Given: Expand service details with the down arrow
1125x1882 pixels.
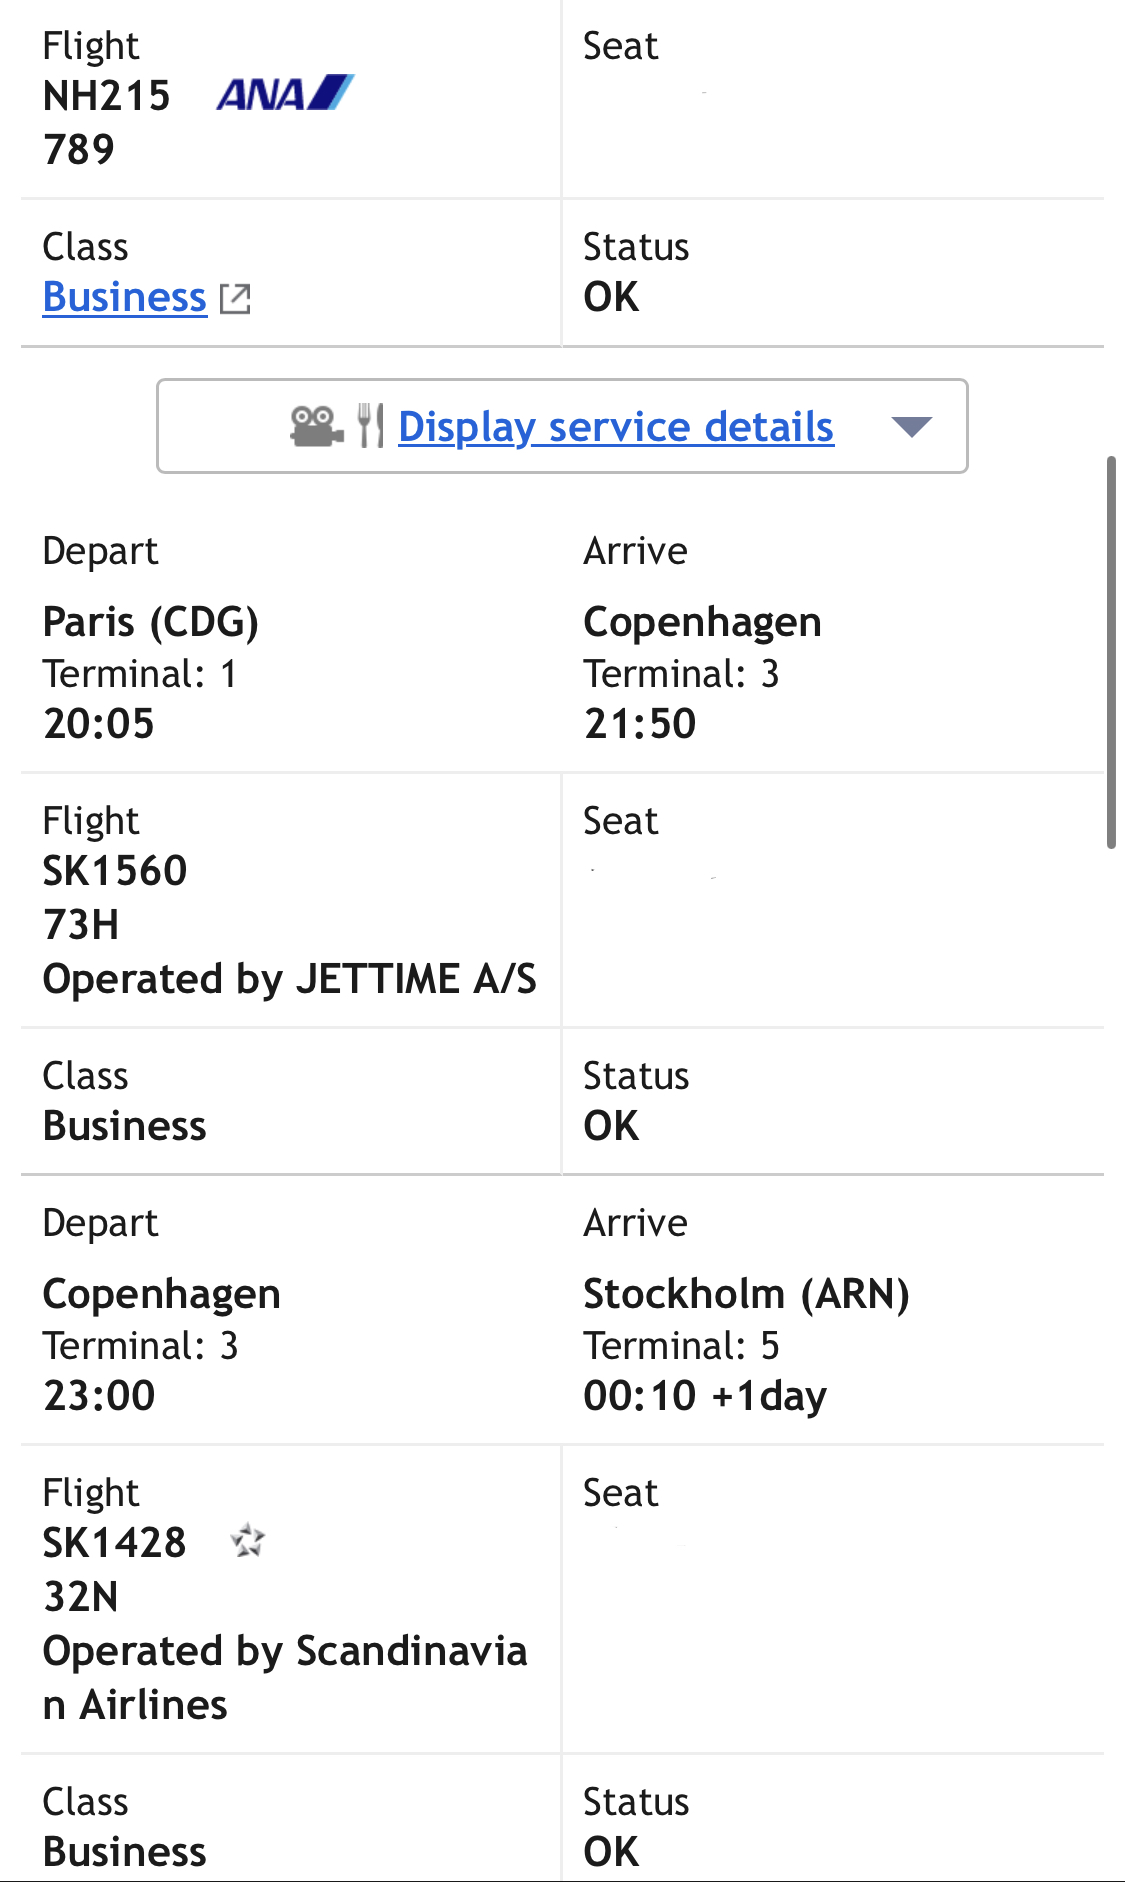Looking at the screenshot, I should coord(911,427).
